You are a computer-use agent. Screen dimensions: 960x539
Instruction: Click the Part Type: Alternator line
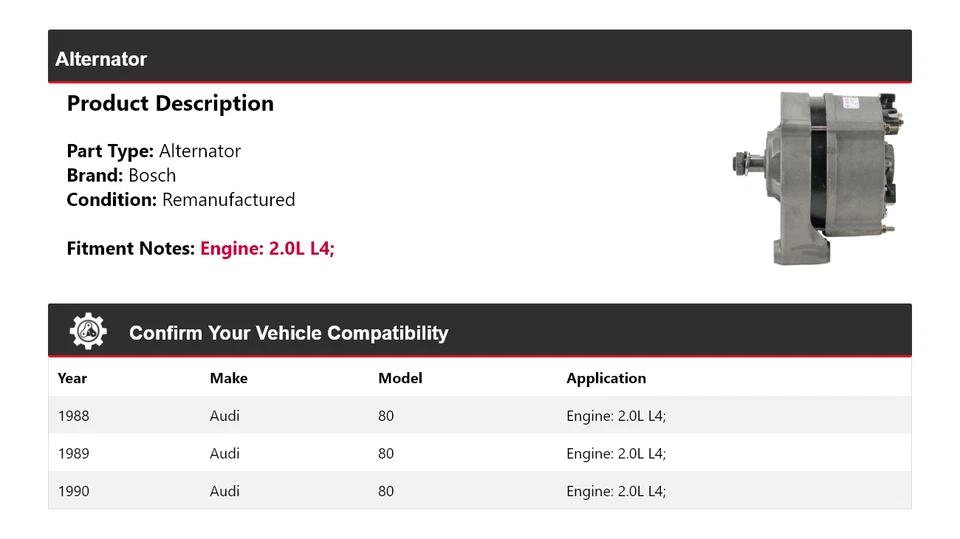pos(154,151)
